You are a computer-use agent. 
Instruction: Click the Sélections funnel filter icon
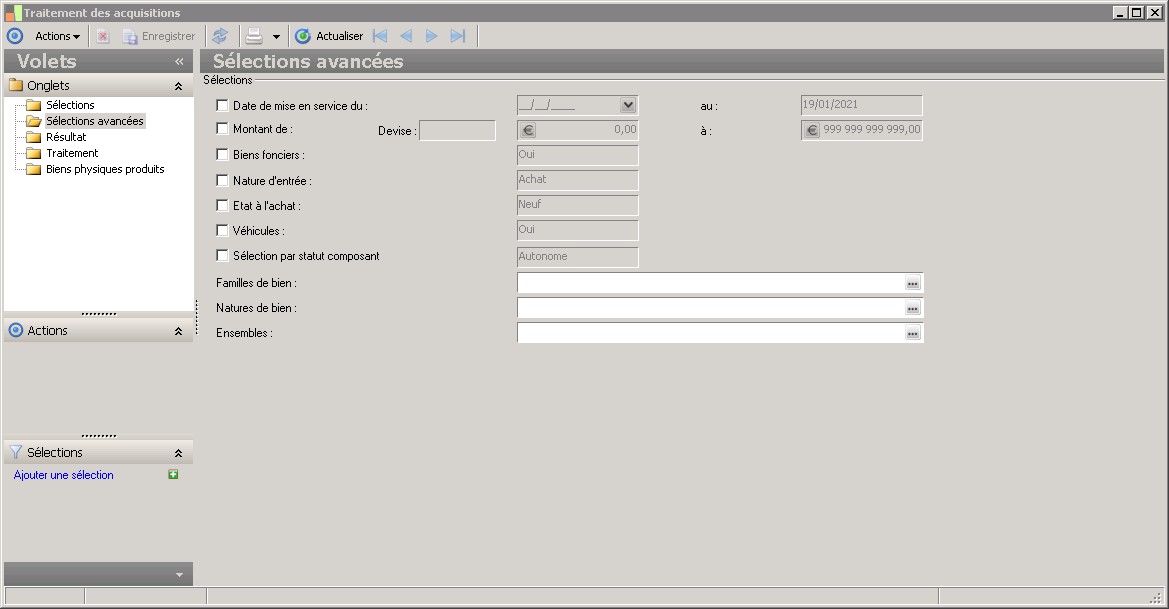point(16,452)
